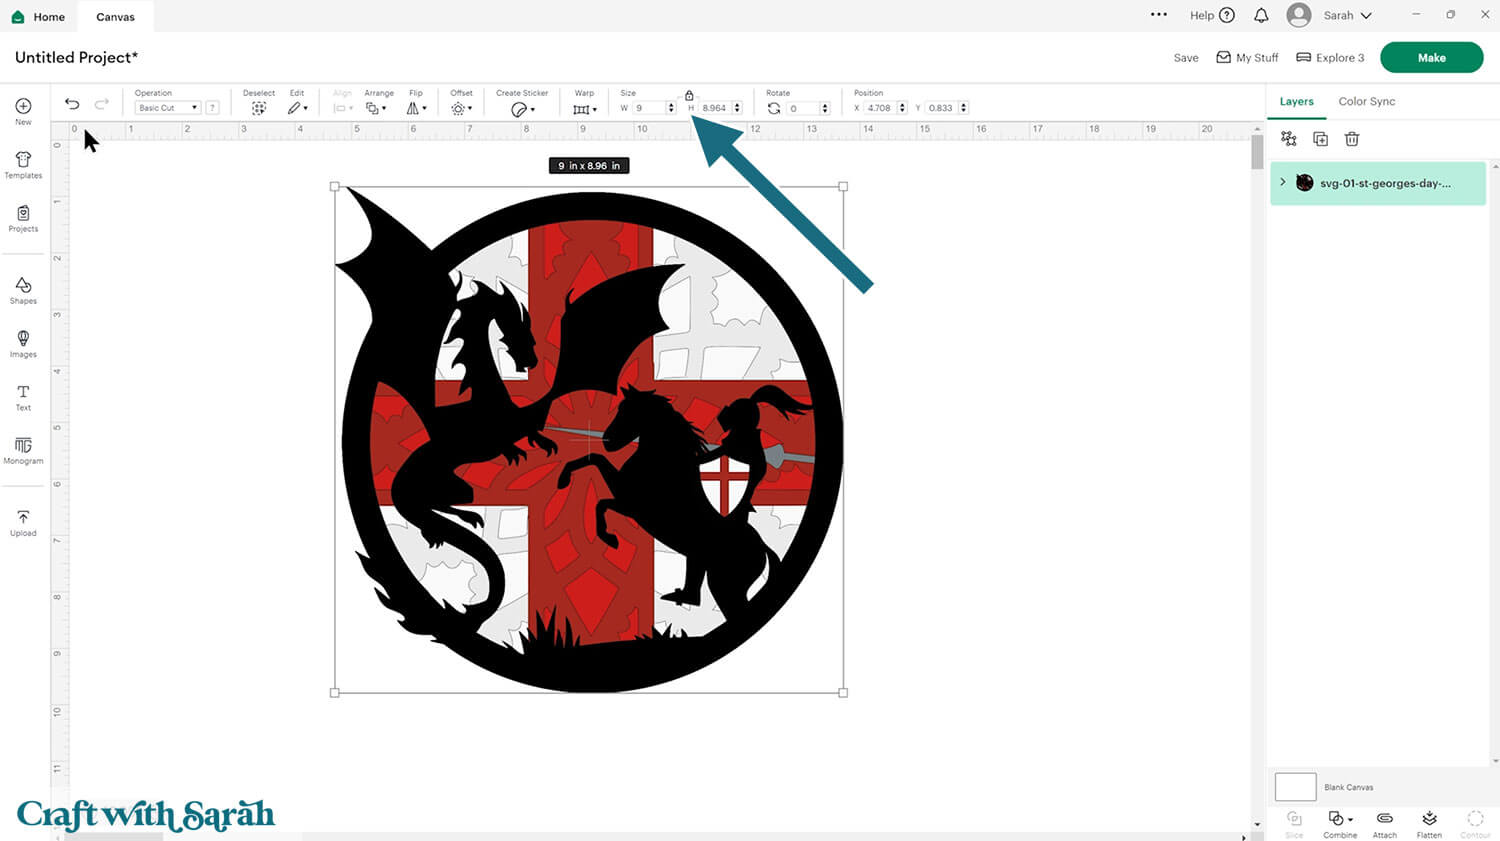Click the Help question mark icon
The image size is (1500, 841).
click(x=1227, y=15)
